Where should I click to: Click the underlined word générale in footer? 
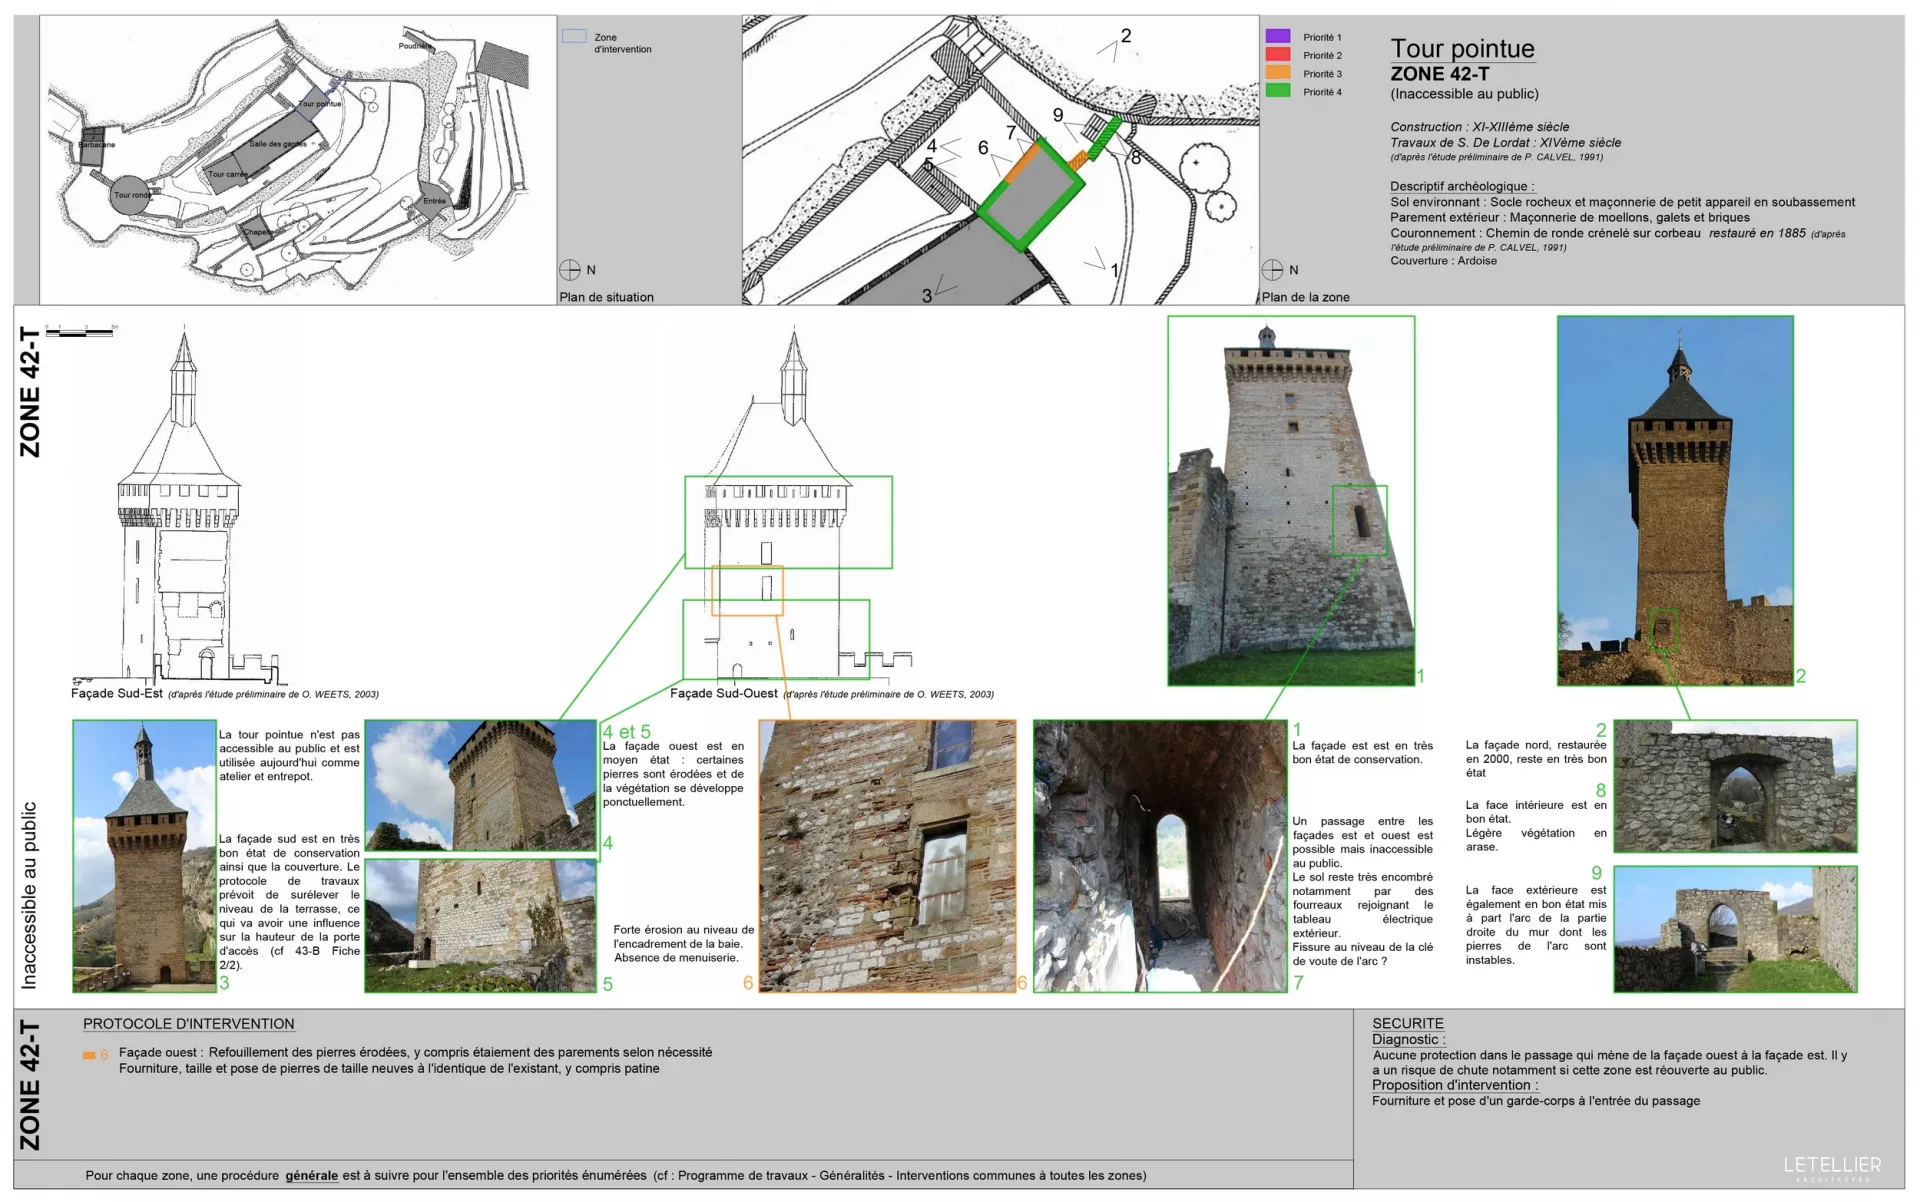(x=311, y=1176)
